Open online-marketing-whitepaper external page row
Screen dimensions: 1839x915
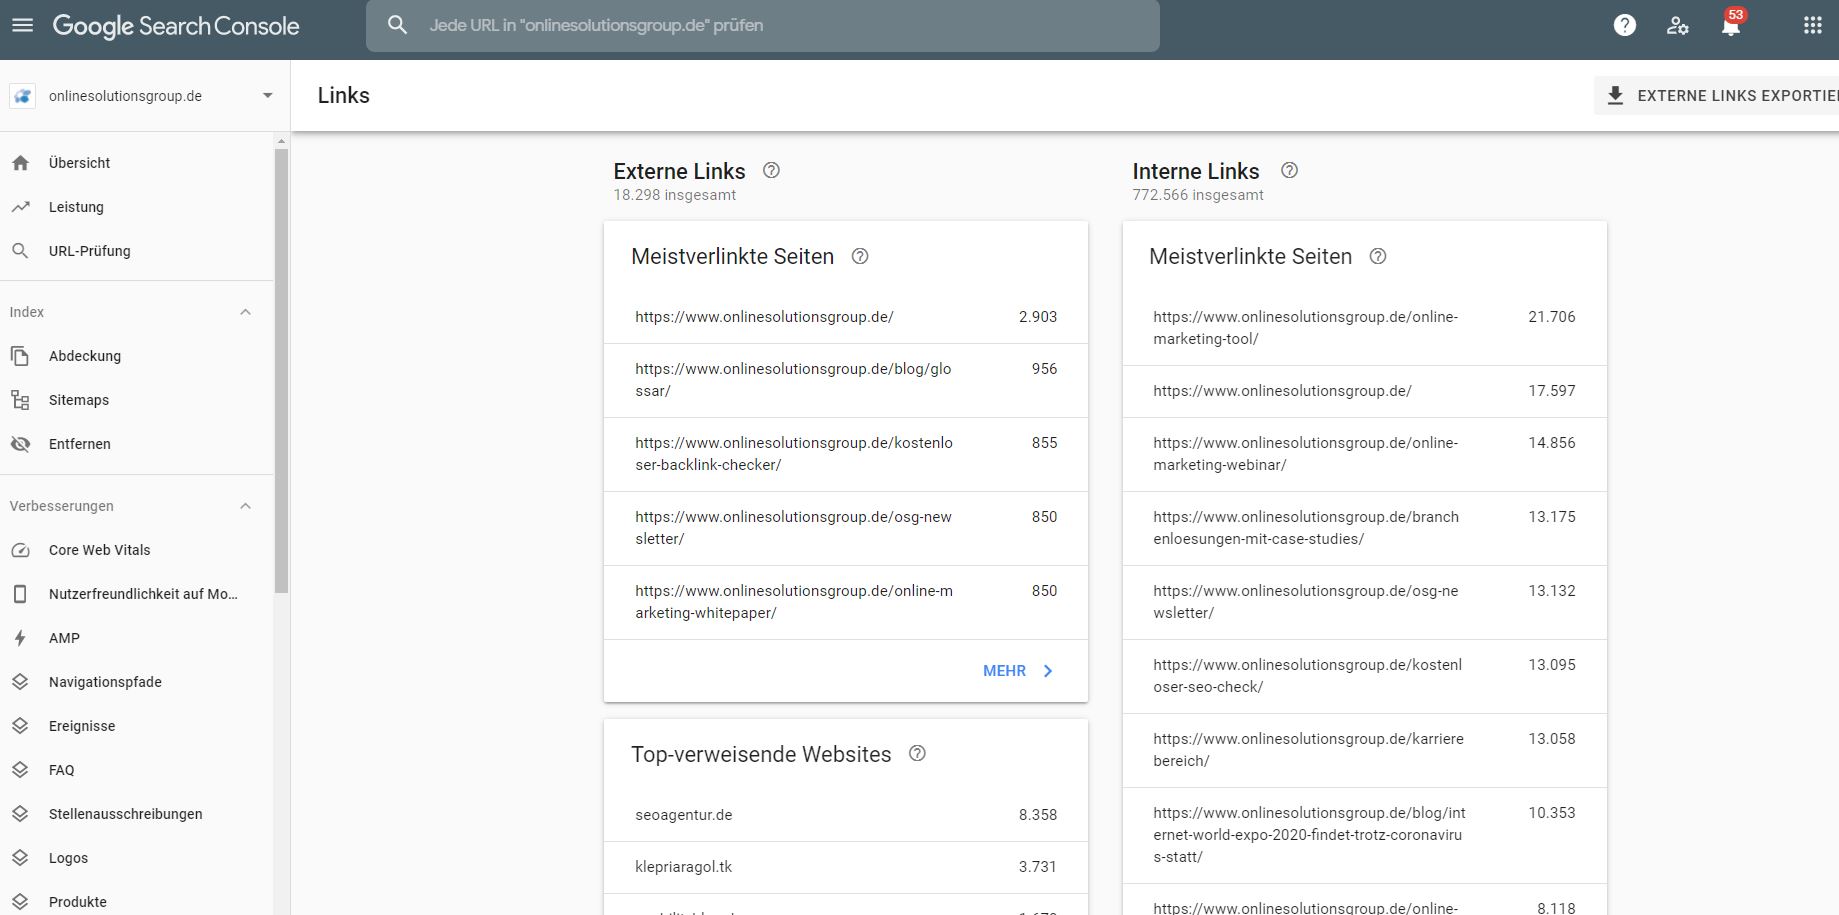(x=846, y=602)
